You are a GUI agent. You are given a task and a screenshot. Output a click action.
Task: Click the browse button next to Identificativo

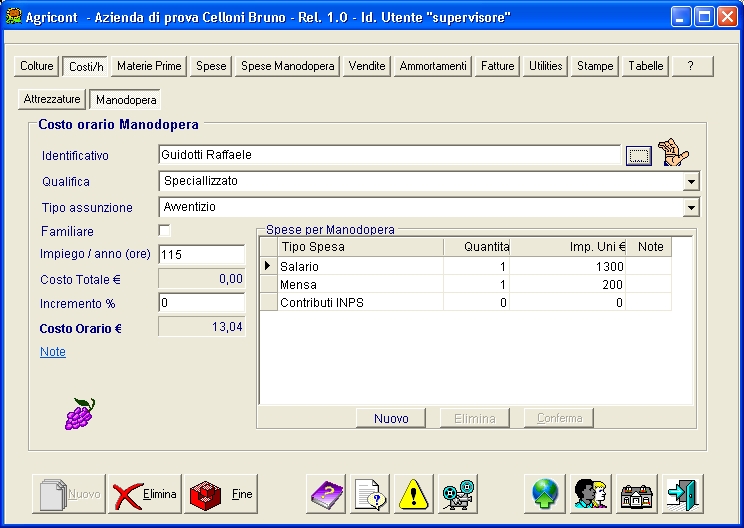pos(638,155)
